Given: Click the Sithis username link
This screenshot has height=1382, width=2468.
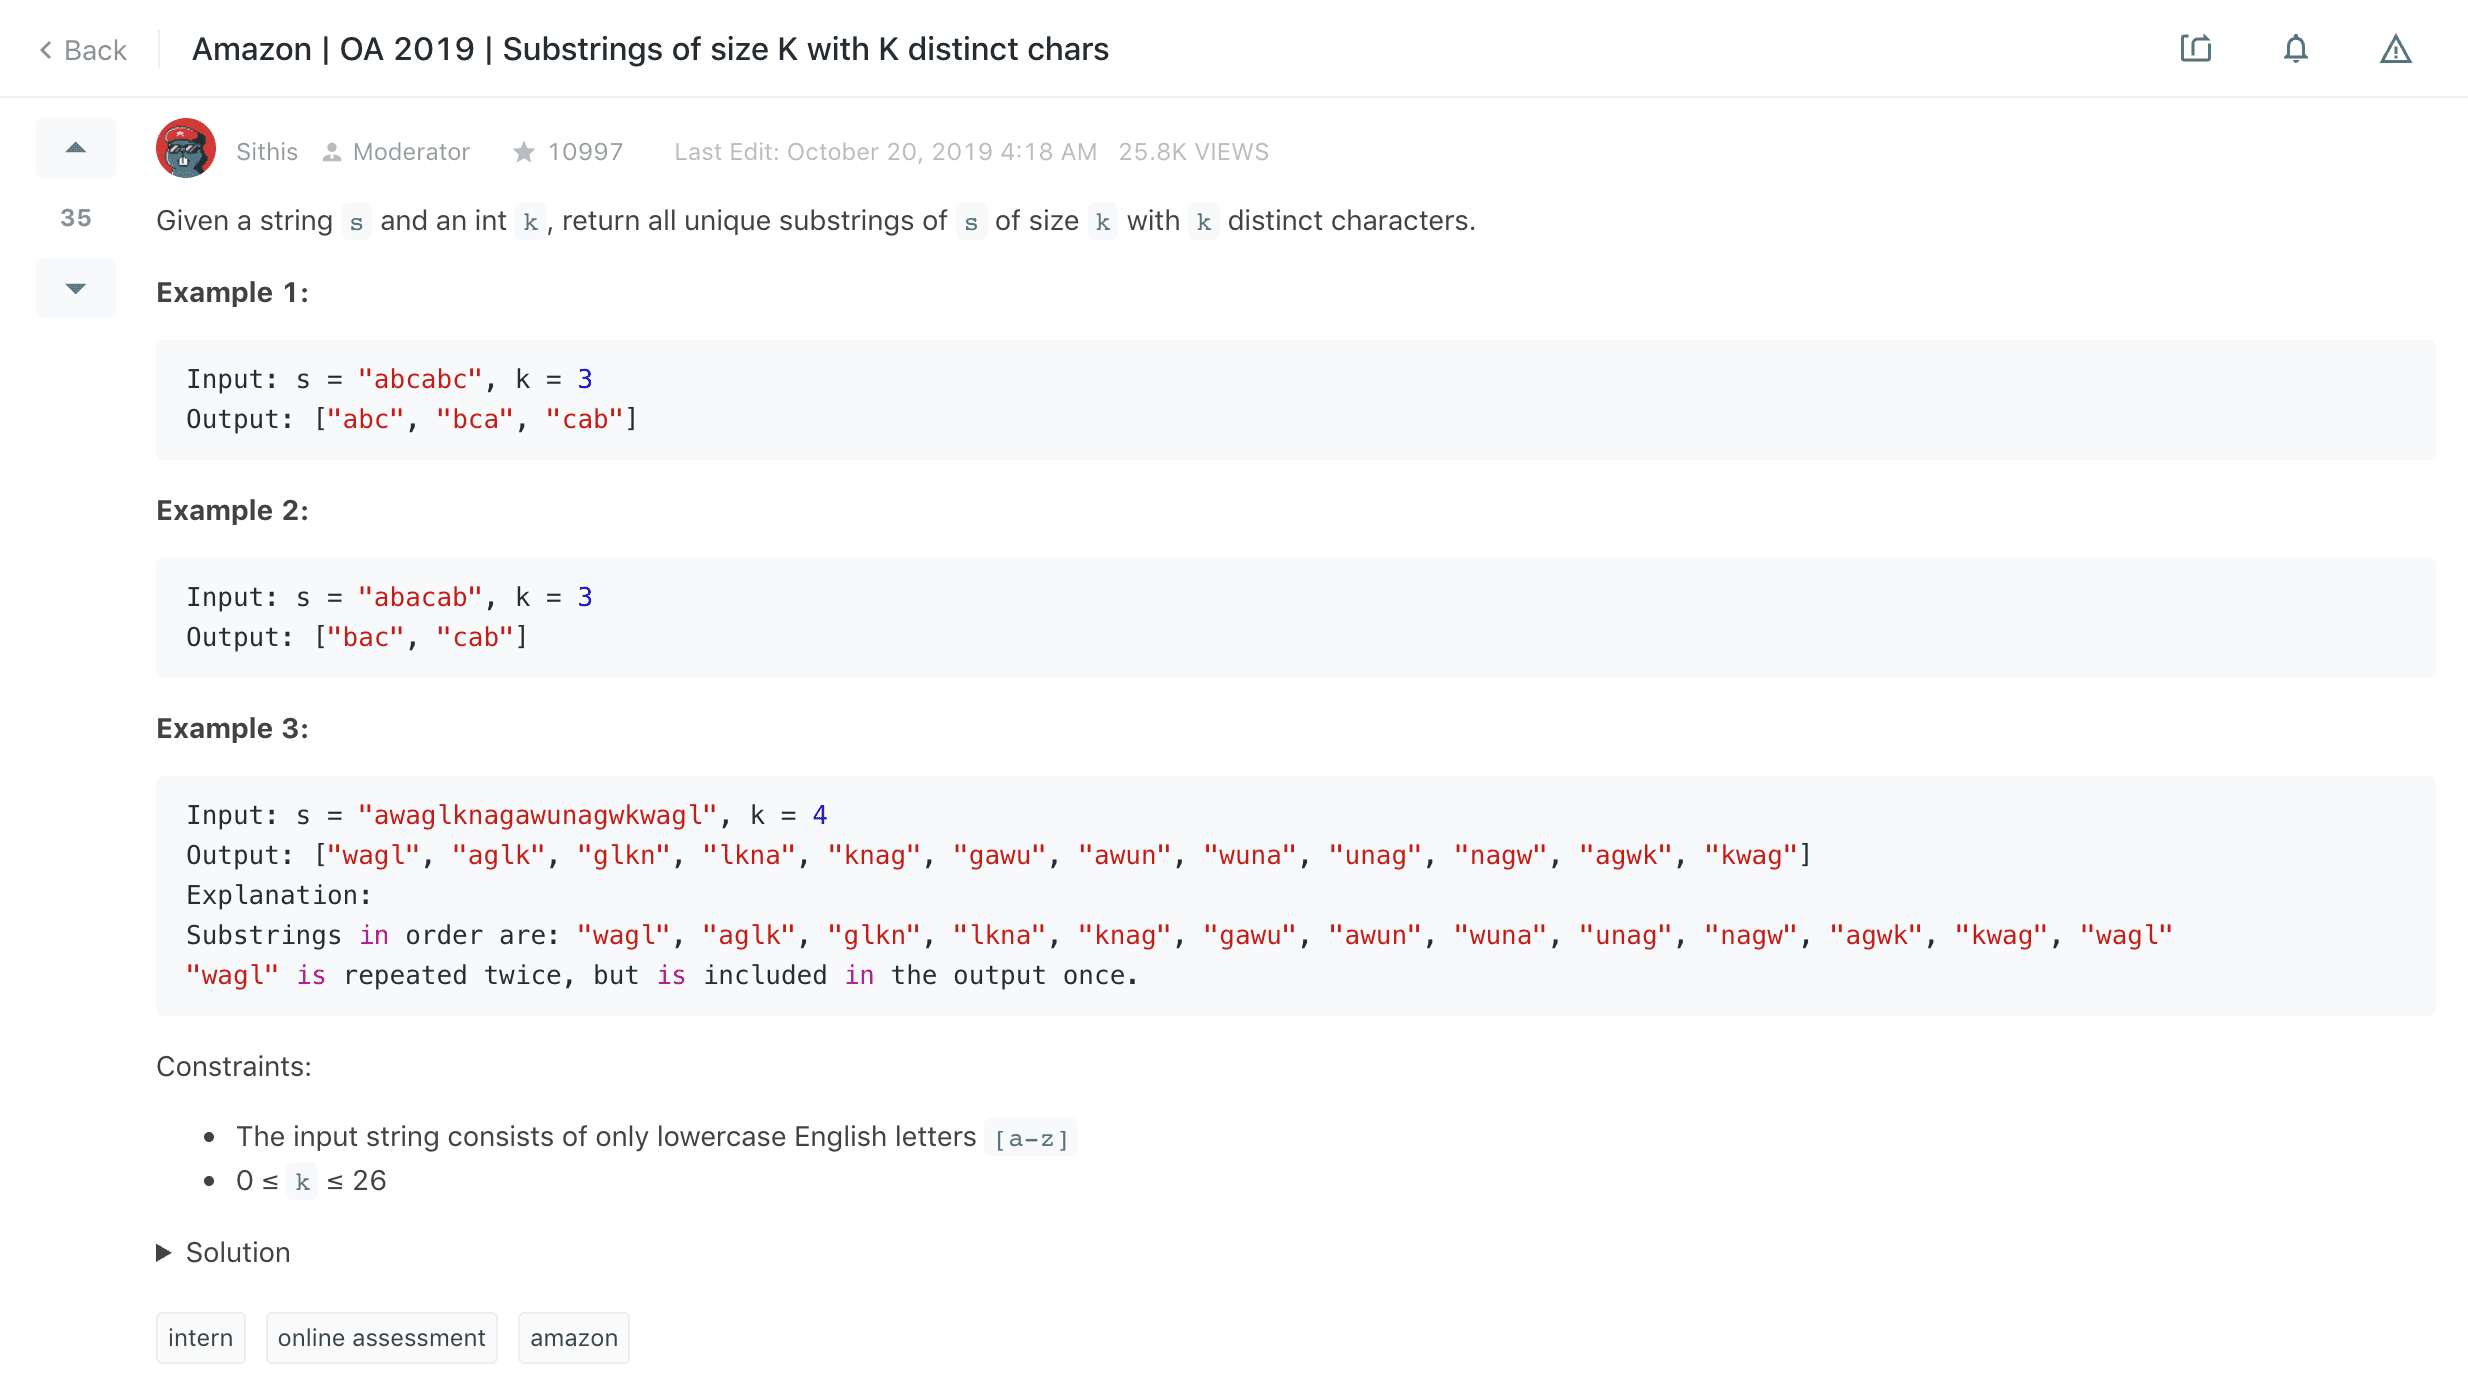Looking at the screenshot, I should 267,152.
